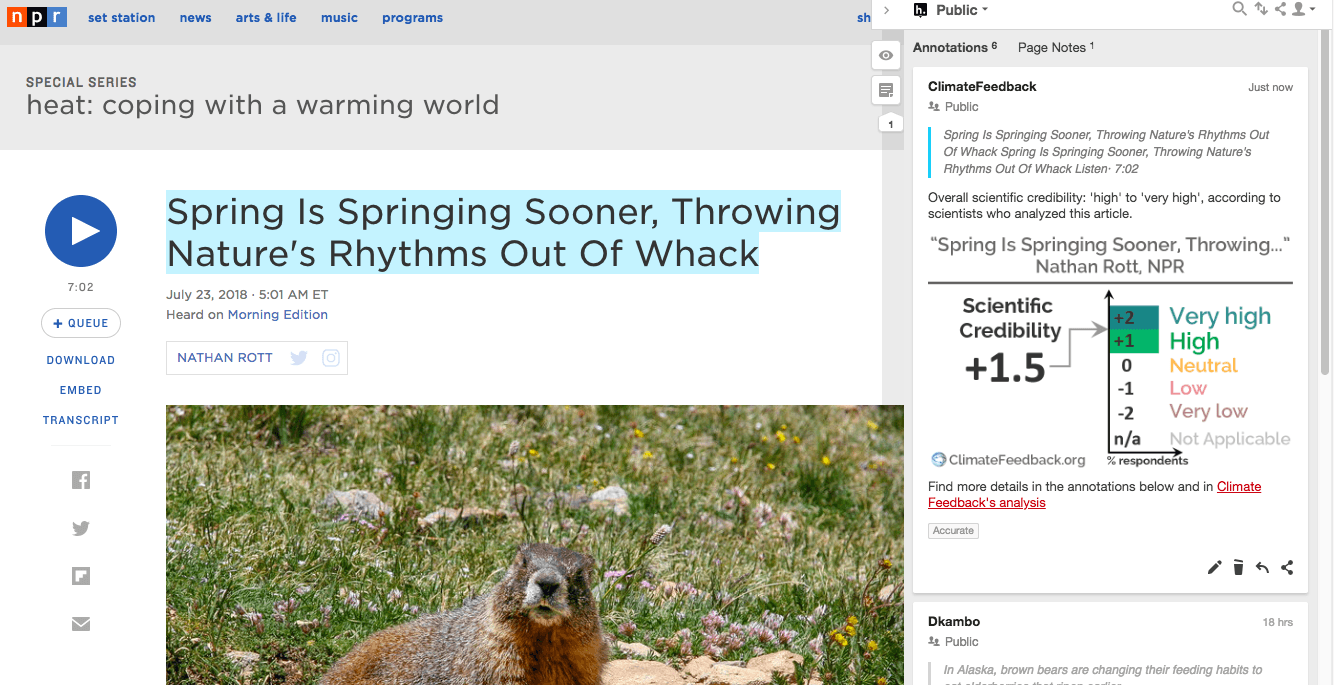Click the Accurate tag
Image resolution: width=1334 pixels, height=685 pixels.
953,531
